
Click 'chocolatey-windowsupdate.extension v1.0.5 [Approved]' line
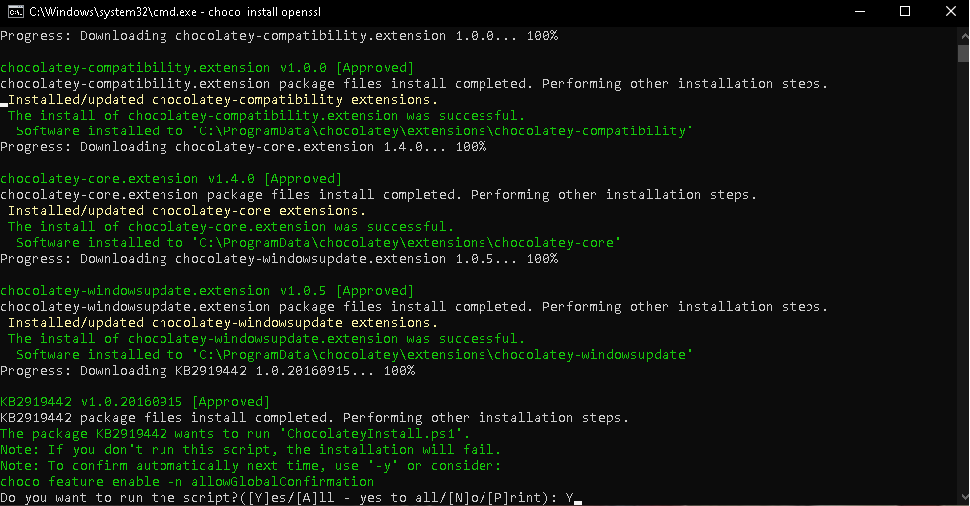207,291
